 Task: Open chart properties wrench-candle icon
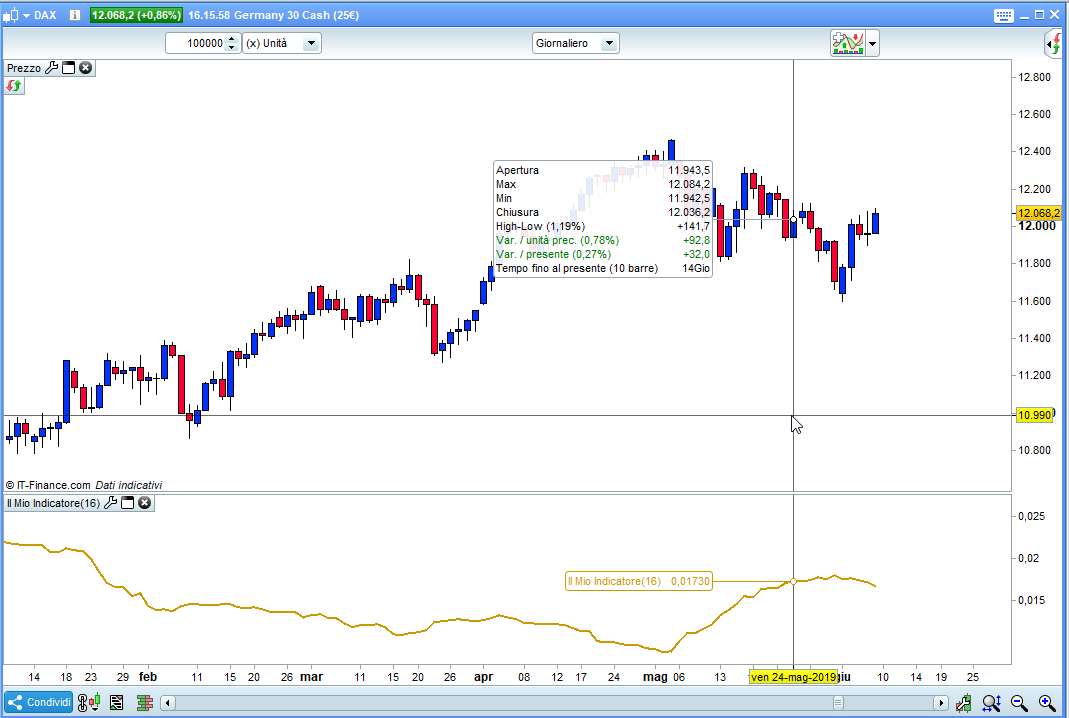pos(963,702)
